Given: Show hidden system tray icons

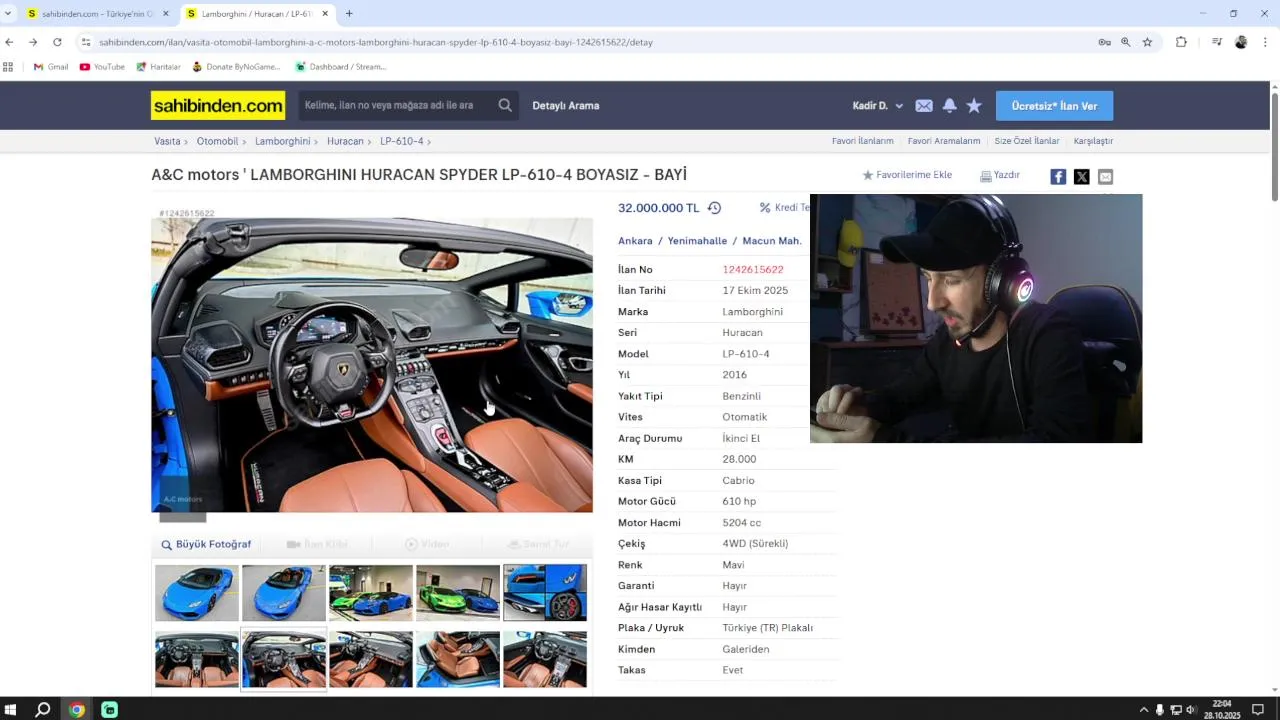Looking at the screenshot, I should 1143,710.
